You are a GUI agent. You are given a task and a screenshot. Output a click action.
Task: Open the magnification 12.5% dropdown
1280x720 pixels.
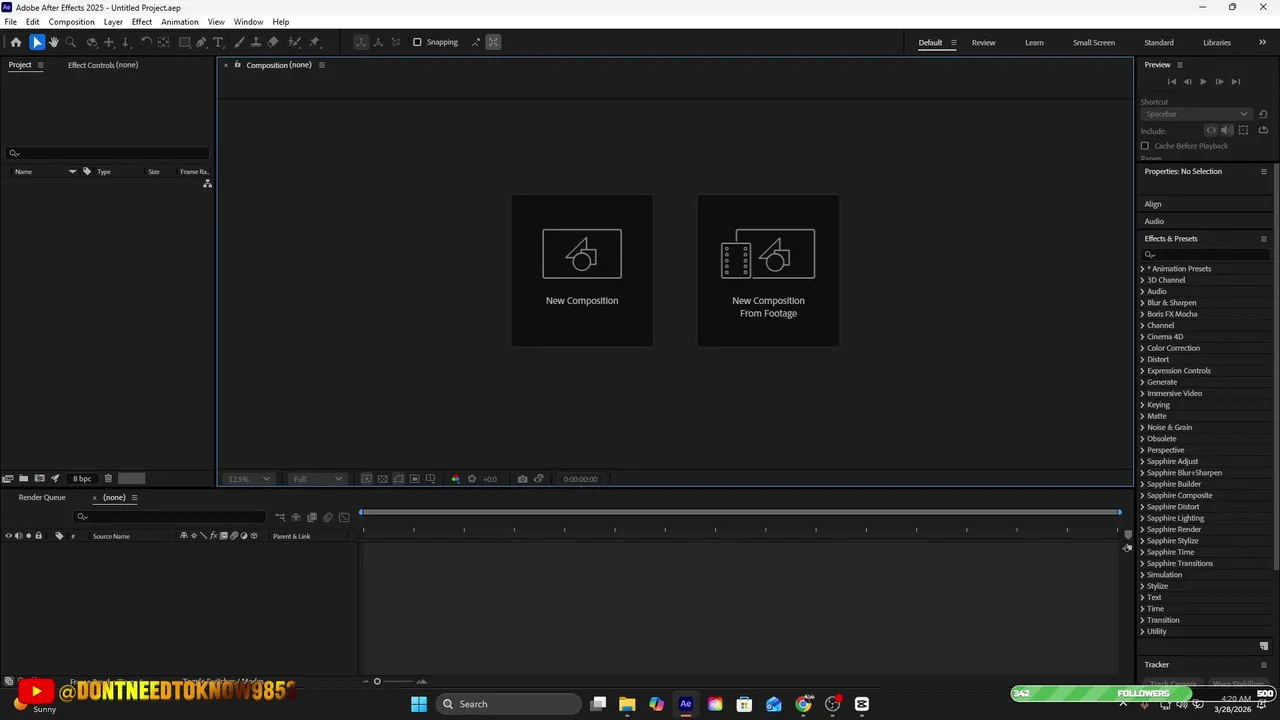(x=248, y=479)
